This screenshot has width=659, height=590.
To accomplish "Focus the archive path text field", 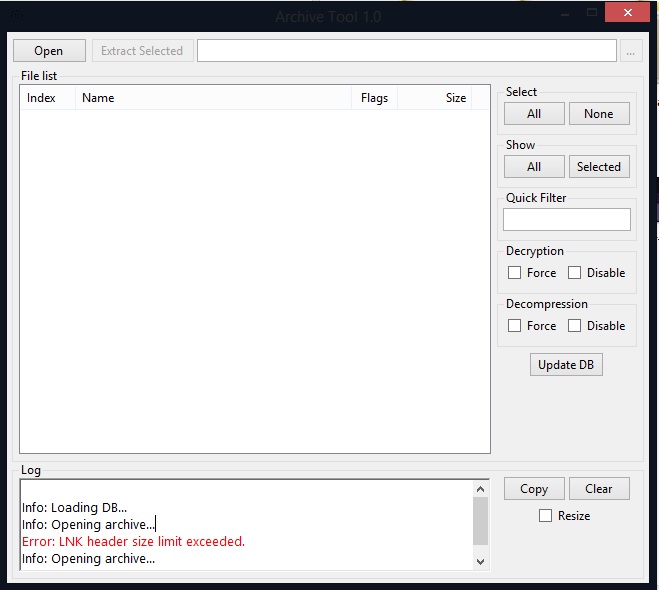I will coord(406,51).
